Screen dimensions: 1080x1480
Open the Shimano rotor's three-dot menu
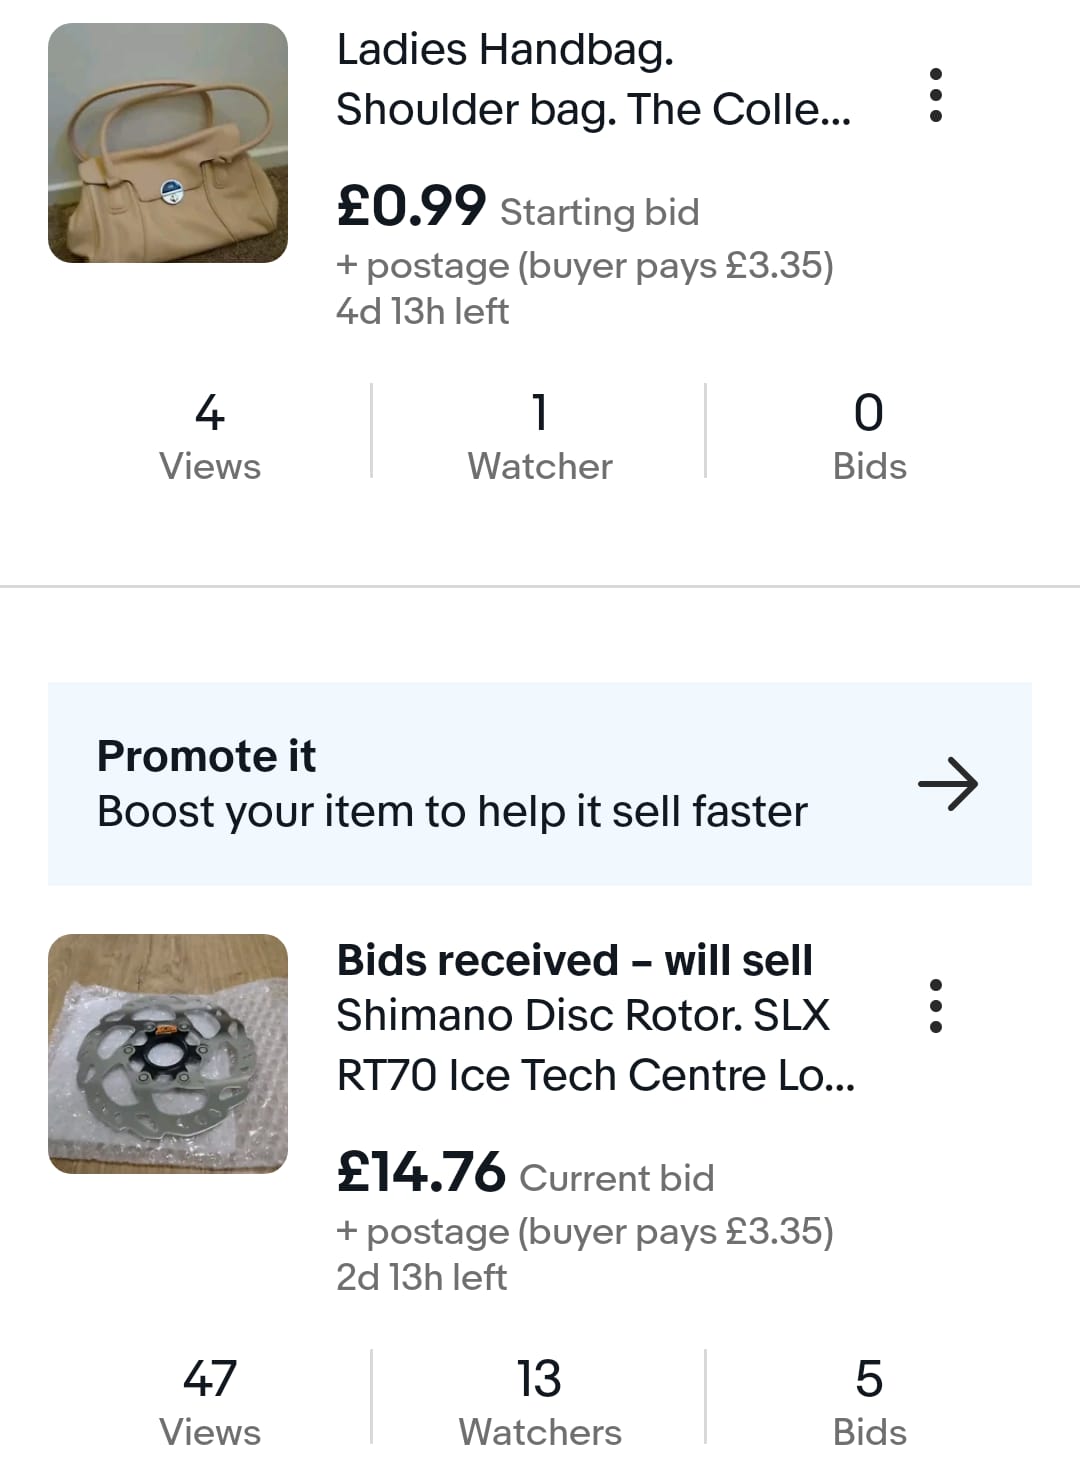point(936,1005)
